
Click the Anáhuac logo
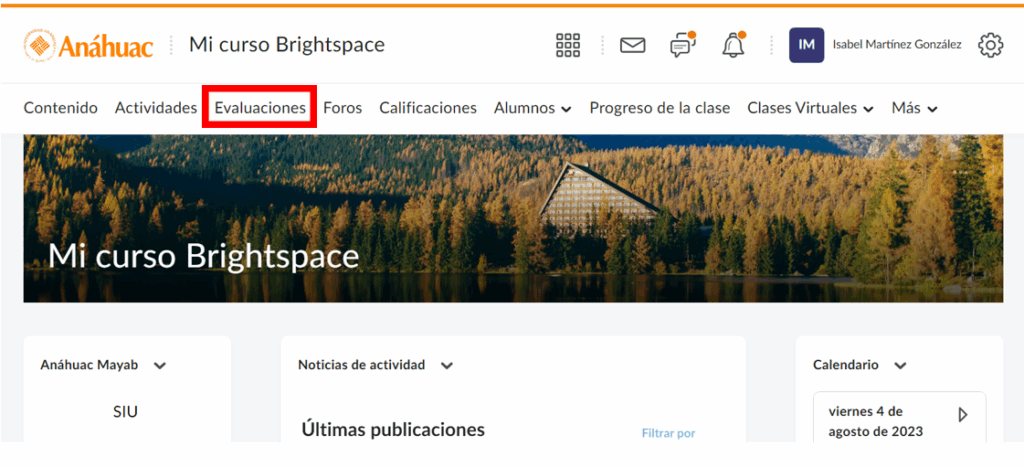(89, 45)
